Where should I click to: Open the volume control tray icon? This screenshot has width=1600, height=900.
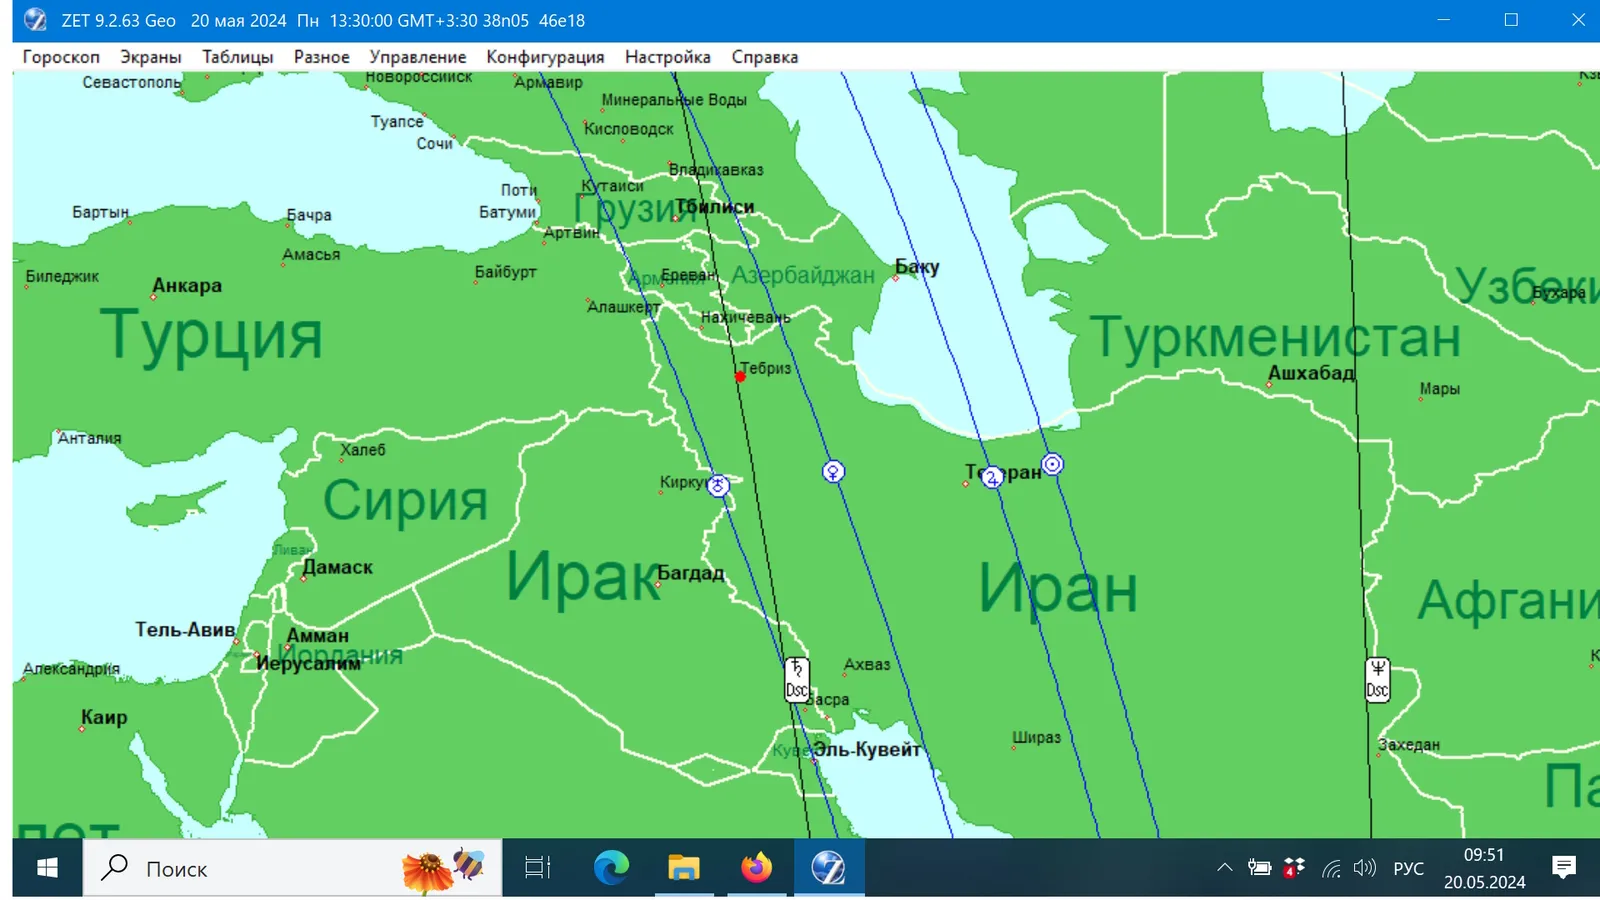pyautogui.click(x=1364, y=868)
